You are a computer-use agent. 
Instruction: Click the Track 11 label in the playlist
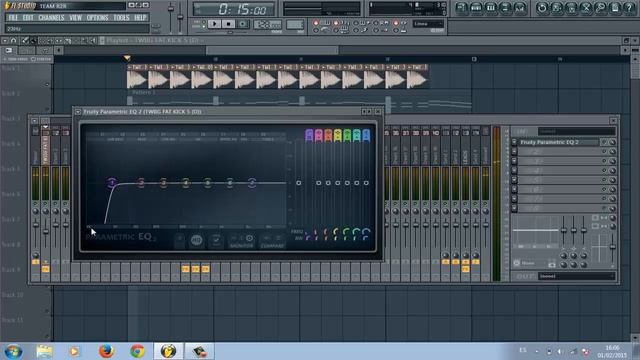point(13,320)
